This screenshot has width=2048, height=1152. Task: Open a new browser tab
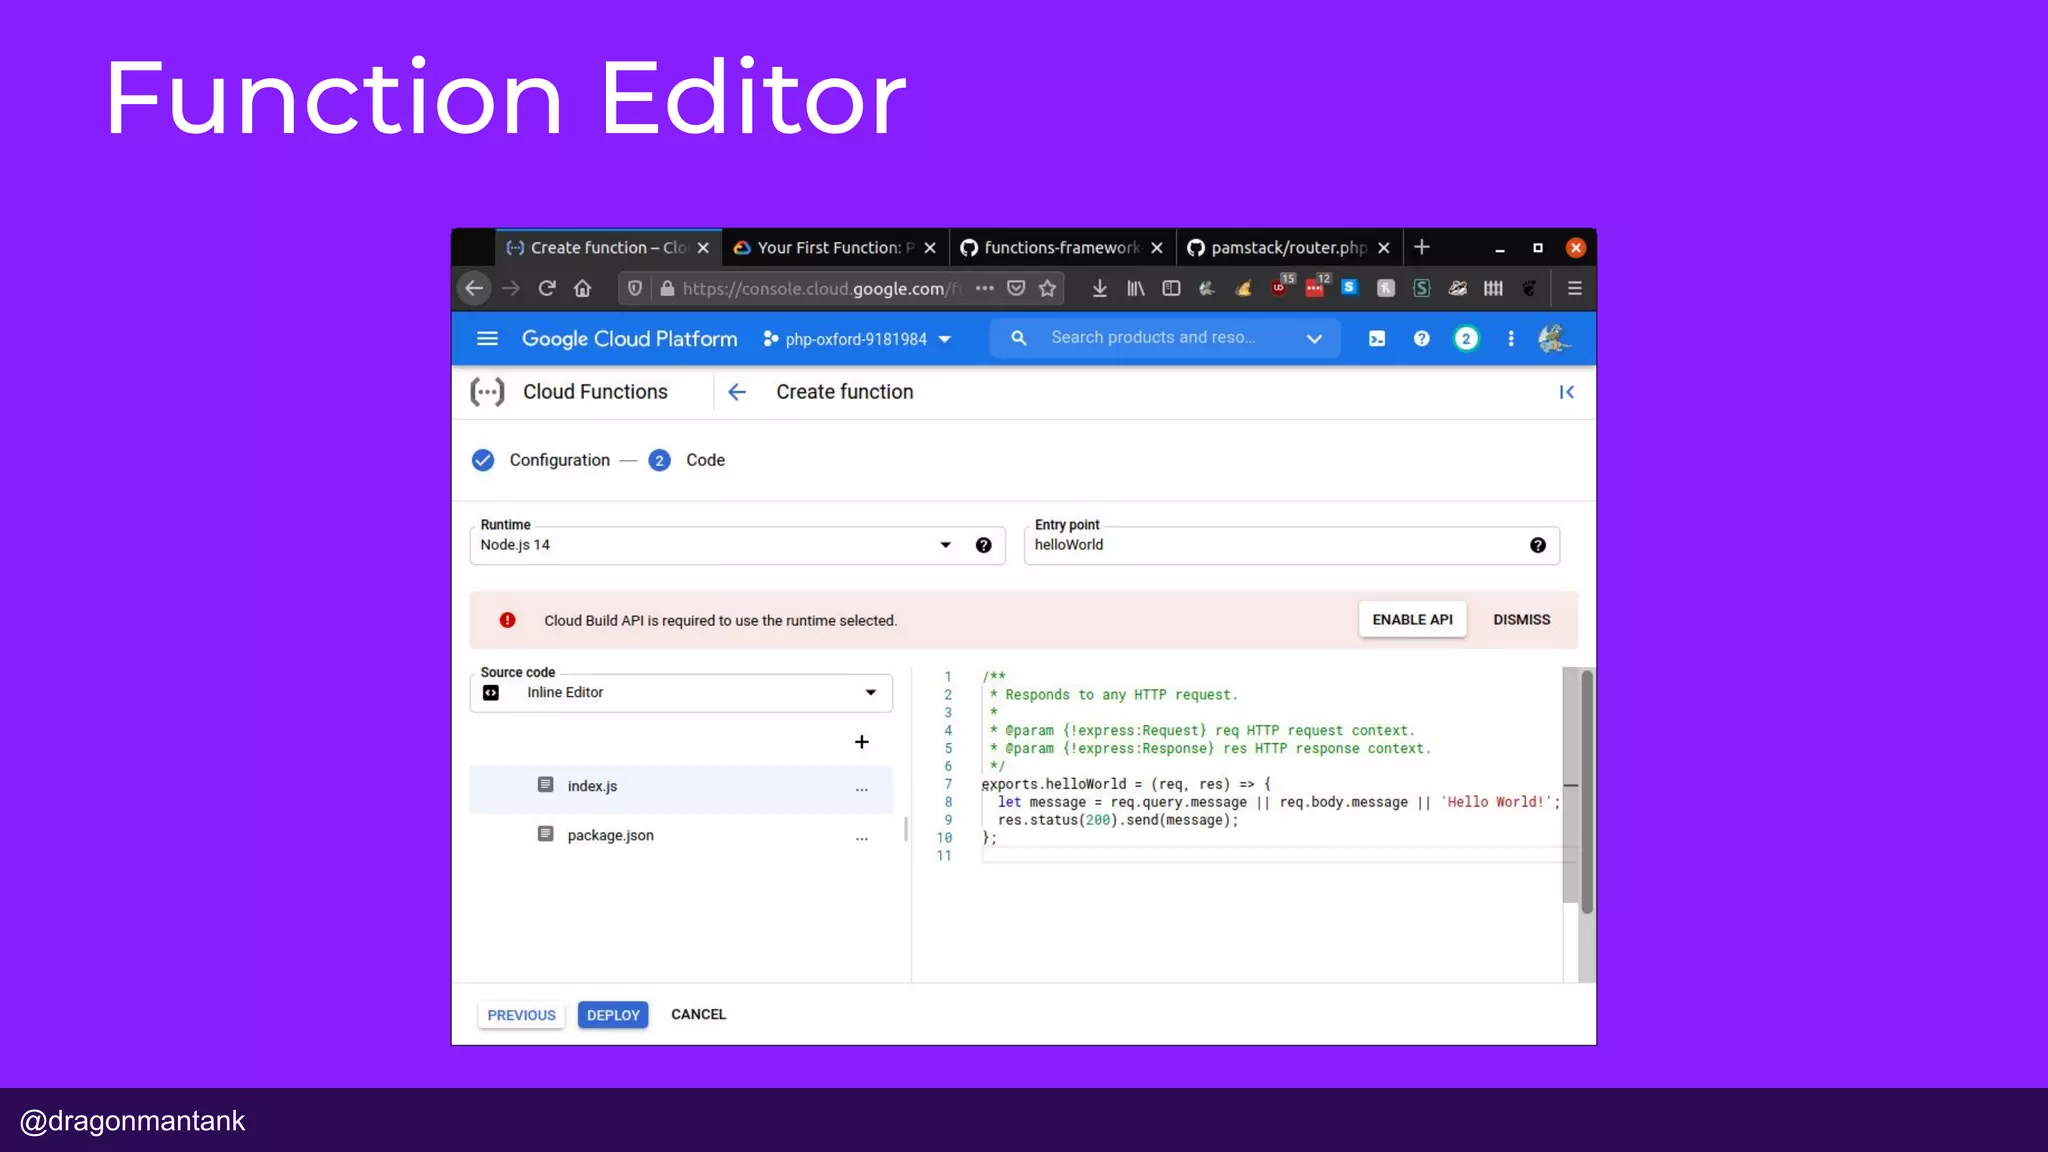tap(1421, 247)
